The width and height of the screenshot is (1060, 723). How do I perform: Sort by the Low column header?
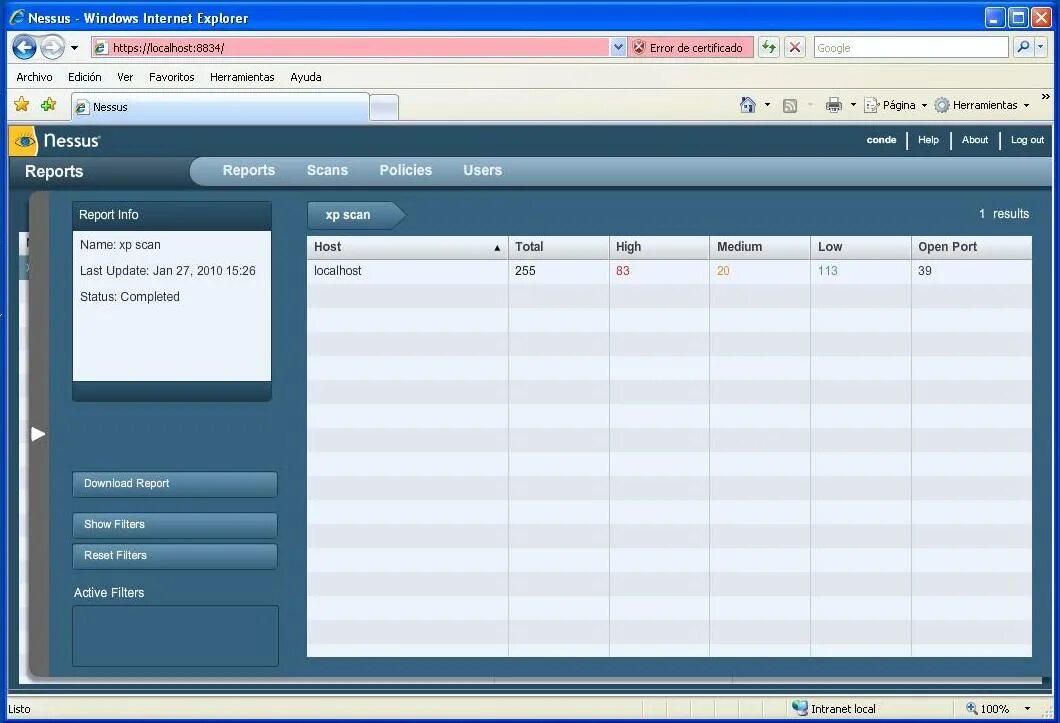coord(861,247)
